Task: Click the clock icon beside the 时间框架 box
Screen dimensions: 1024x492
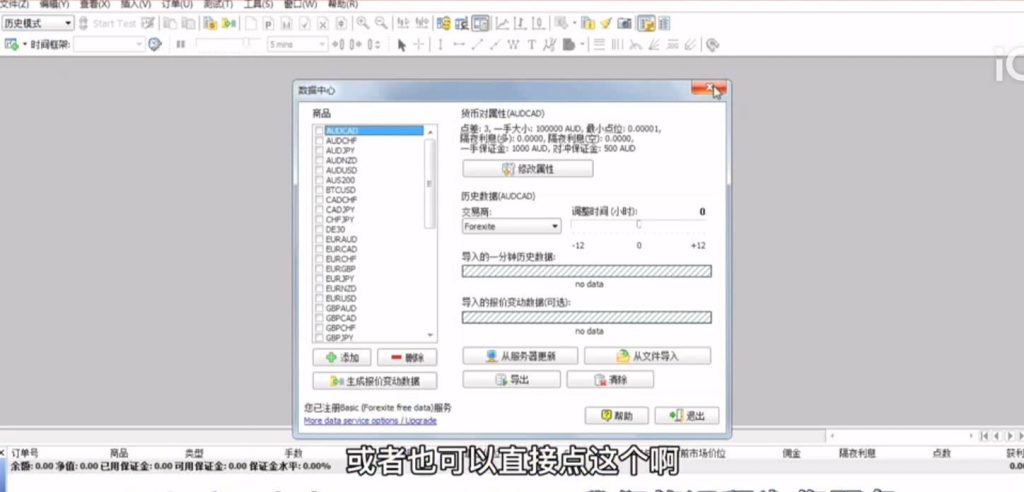Action: point(155,44)
